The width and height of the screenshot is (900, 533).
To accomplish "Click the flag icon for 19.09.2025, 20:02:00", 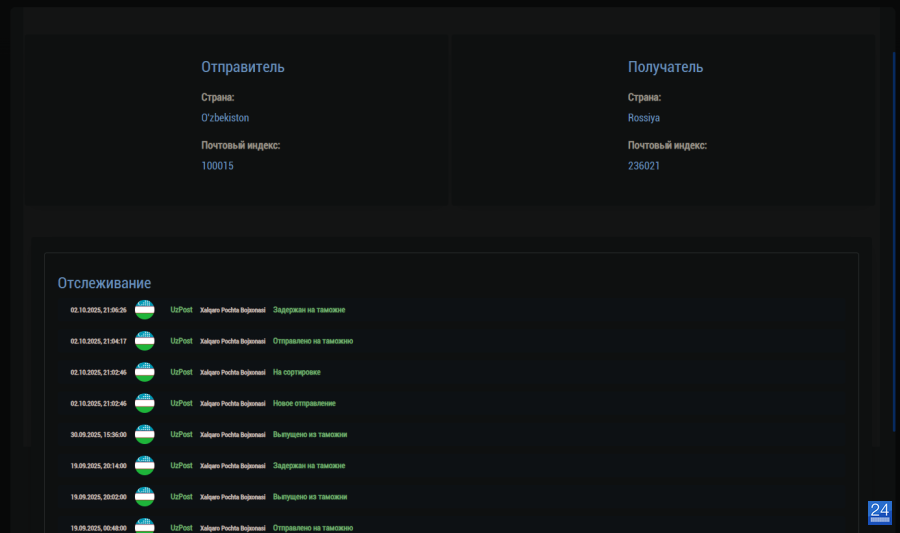I will click(145, 497).
